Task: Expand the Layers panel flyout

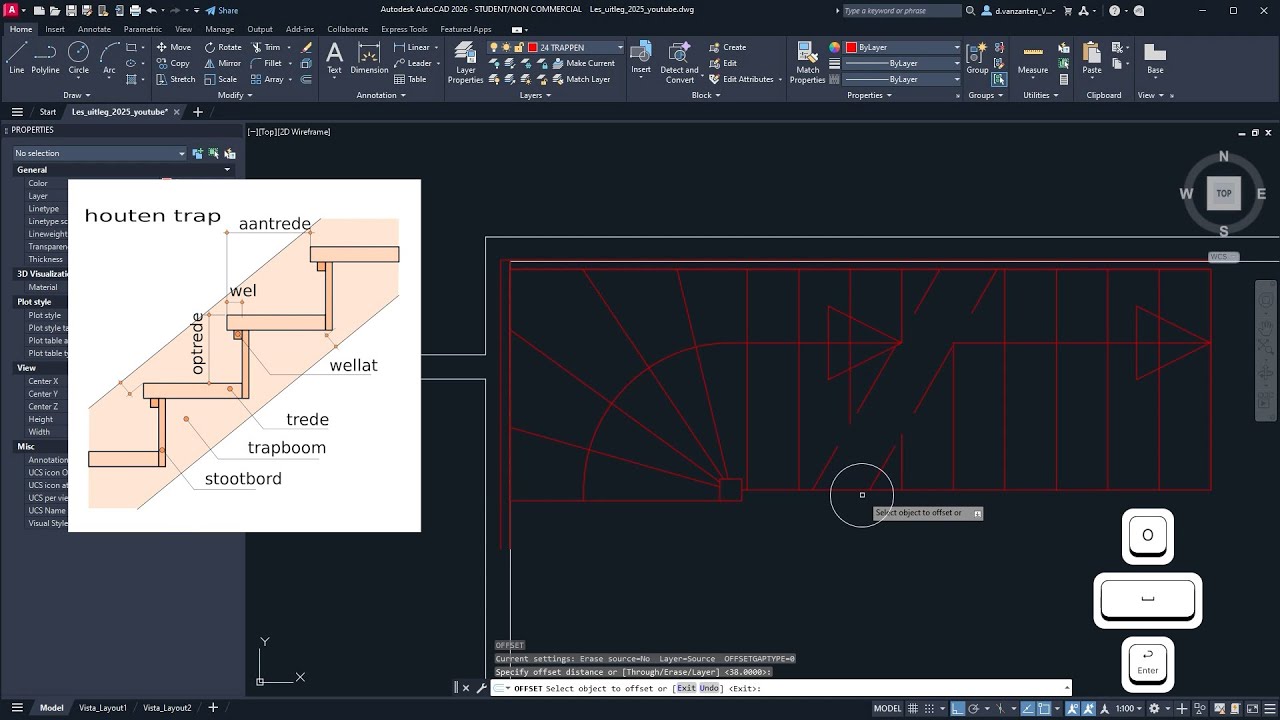Action: point(535,95)
